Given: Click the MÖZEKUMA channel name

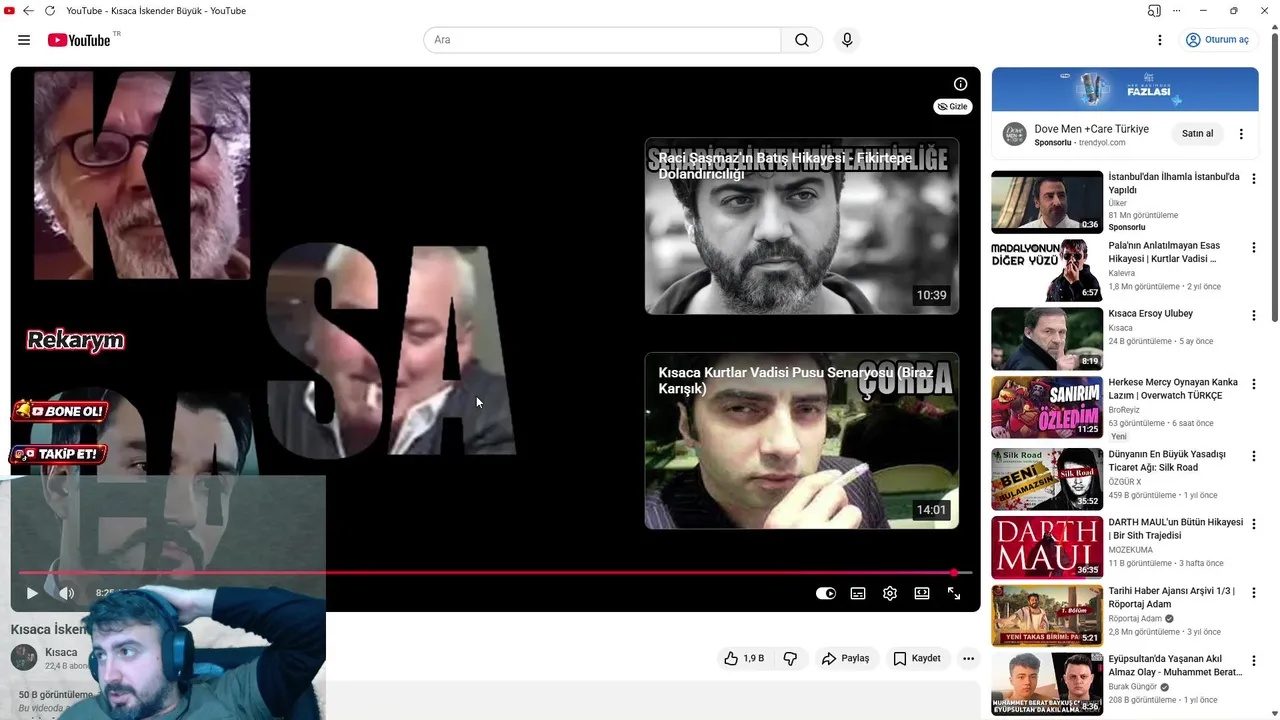Looking at the screenshot, I should (1131, 550).
